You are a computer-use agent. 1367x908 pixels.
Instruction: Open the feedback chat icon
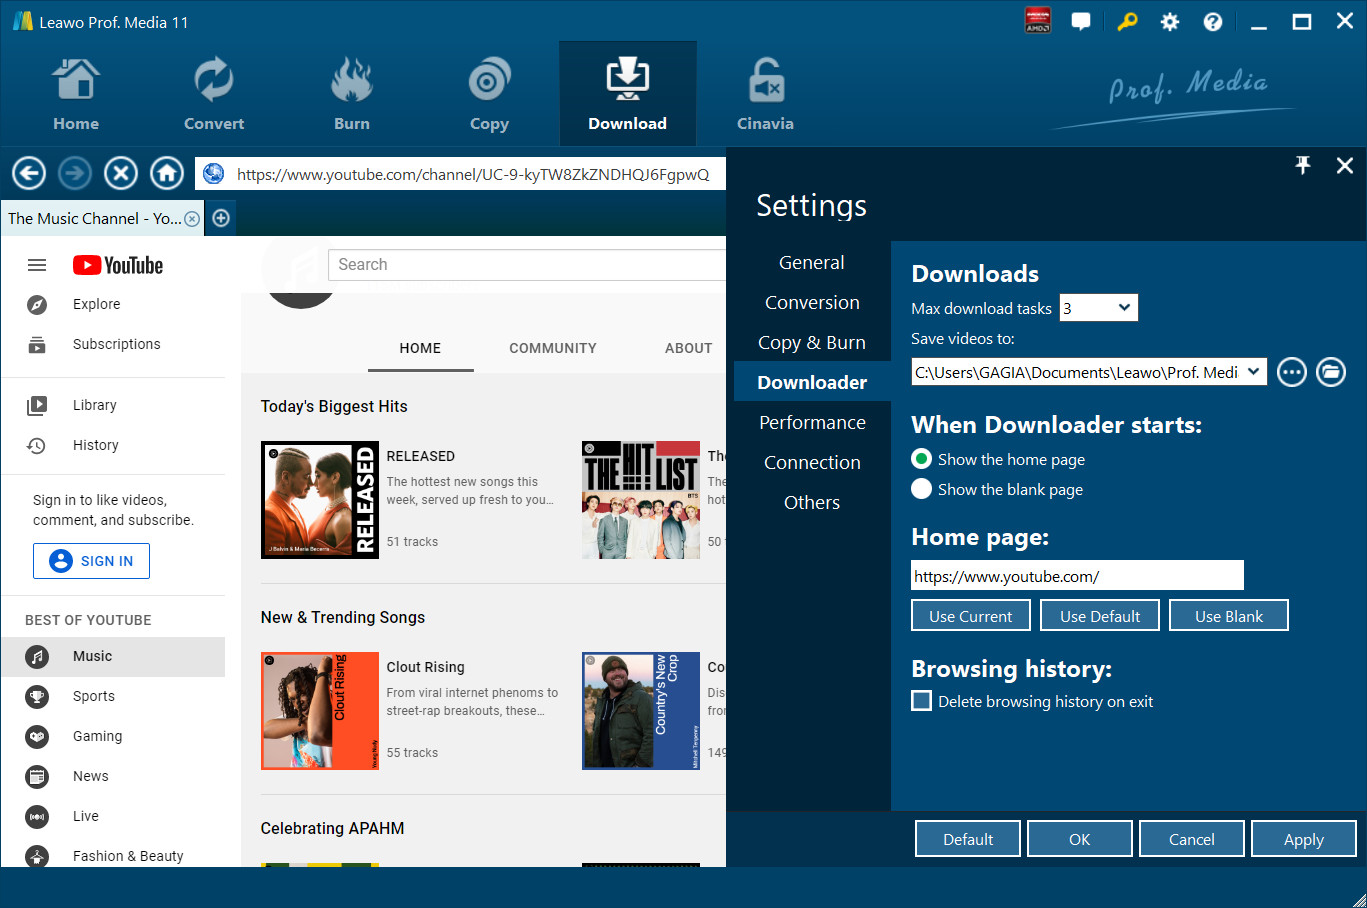click(1081, 22)
